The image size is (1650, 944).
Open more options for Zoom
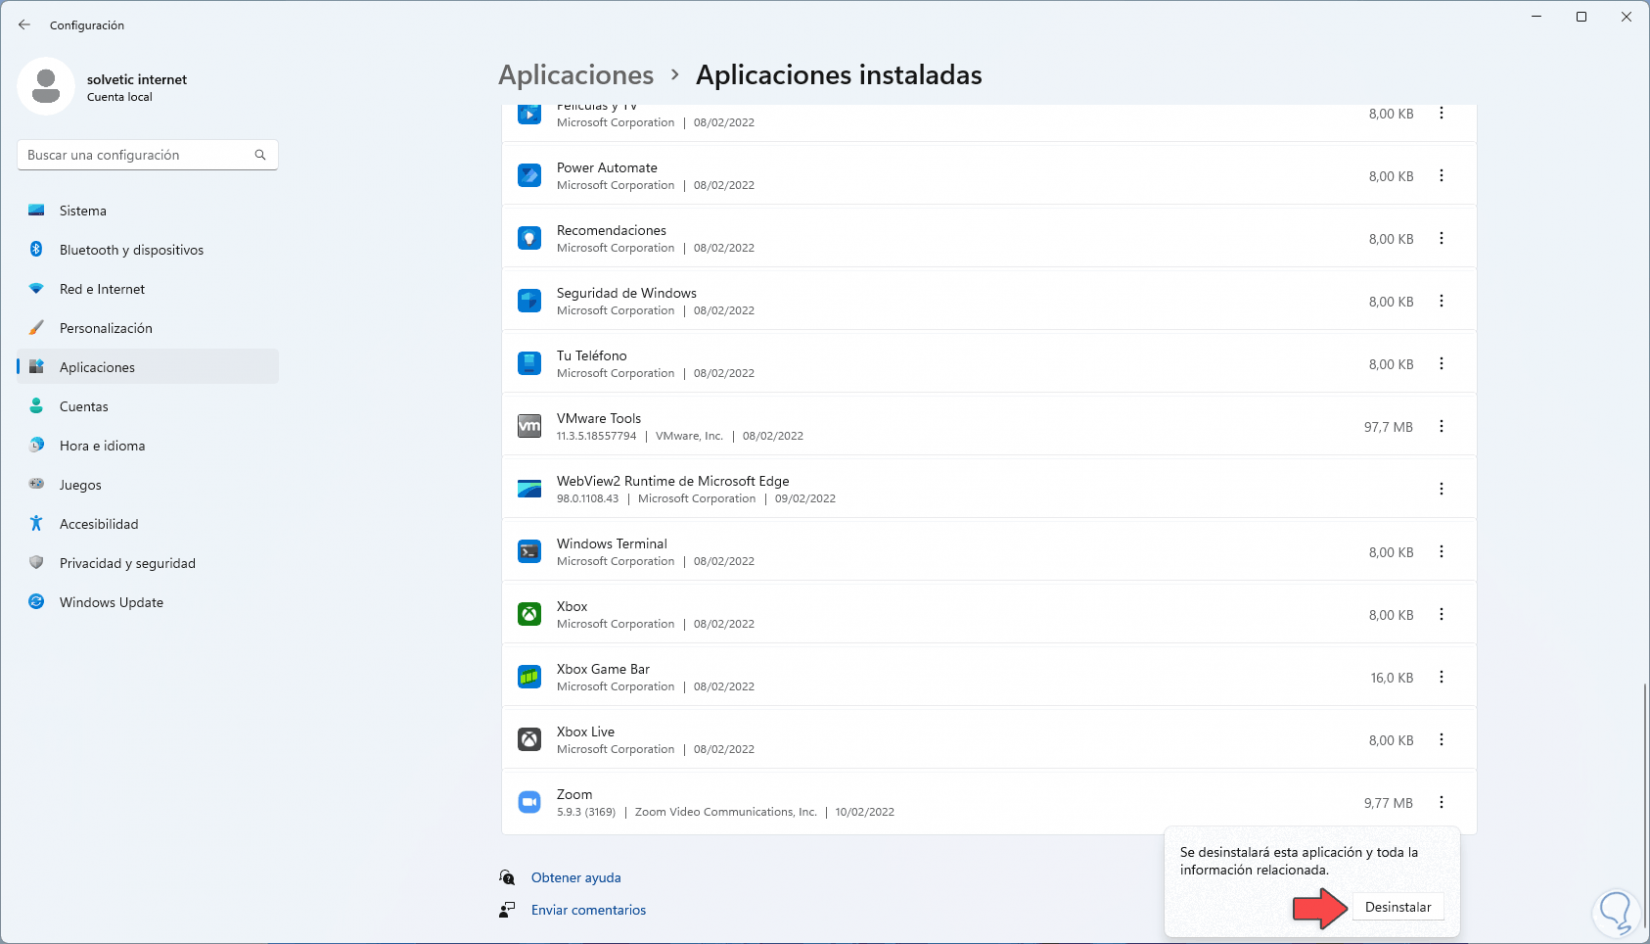pyautogui.click(x=1441, y=802)
